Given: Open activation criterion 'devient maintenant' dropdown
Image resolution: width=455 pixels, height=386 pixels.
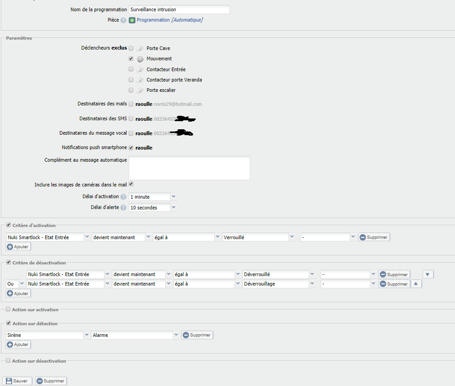Looking at the screenshot, I should click(x=121, y=237).
